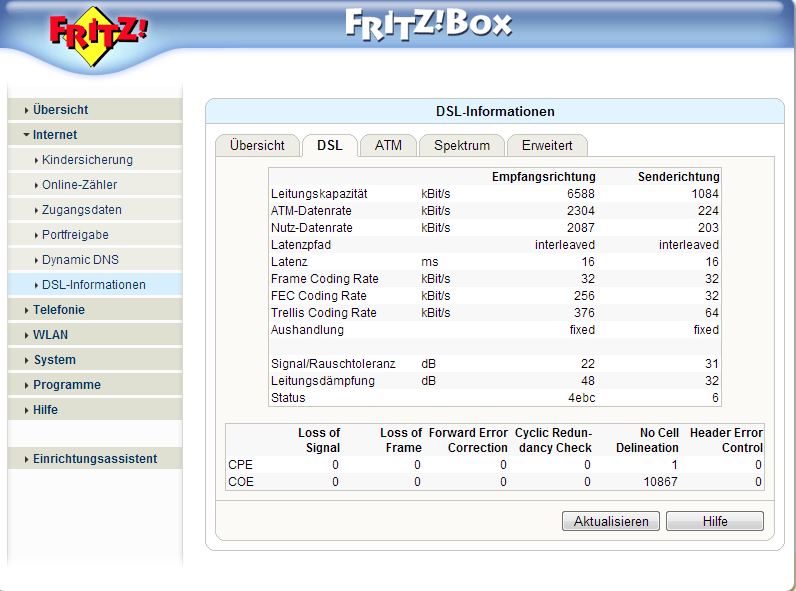Click the DSL-Informationen panel title
The width and height of the screenshot is (796, 591).
(x=495, y=111)
